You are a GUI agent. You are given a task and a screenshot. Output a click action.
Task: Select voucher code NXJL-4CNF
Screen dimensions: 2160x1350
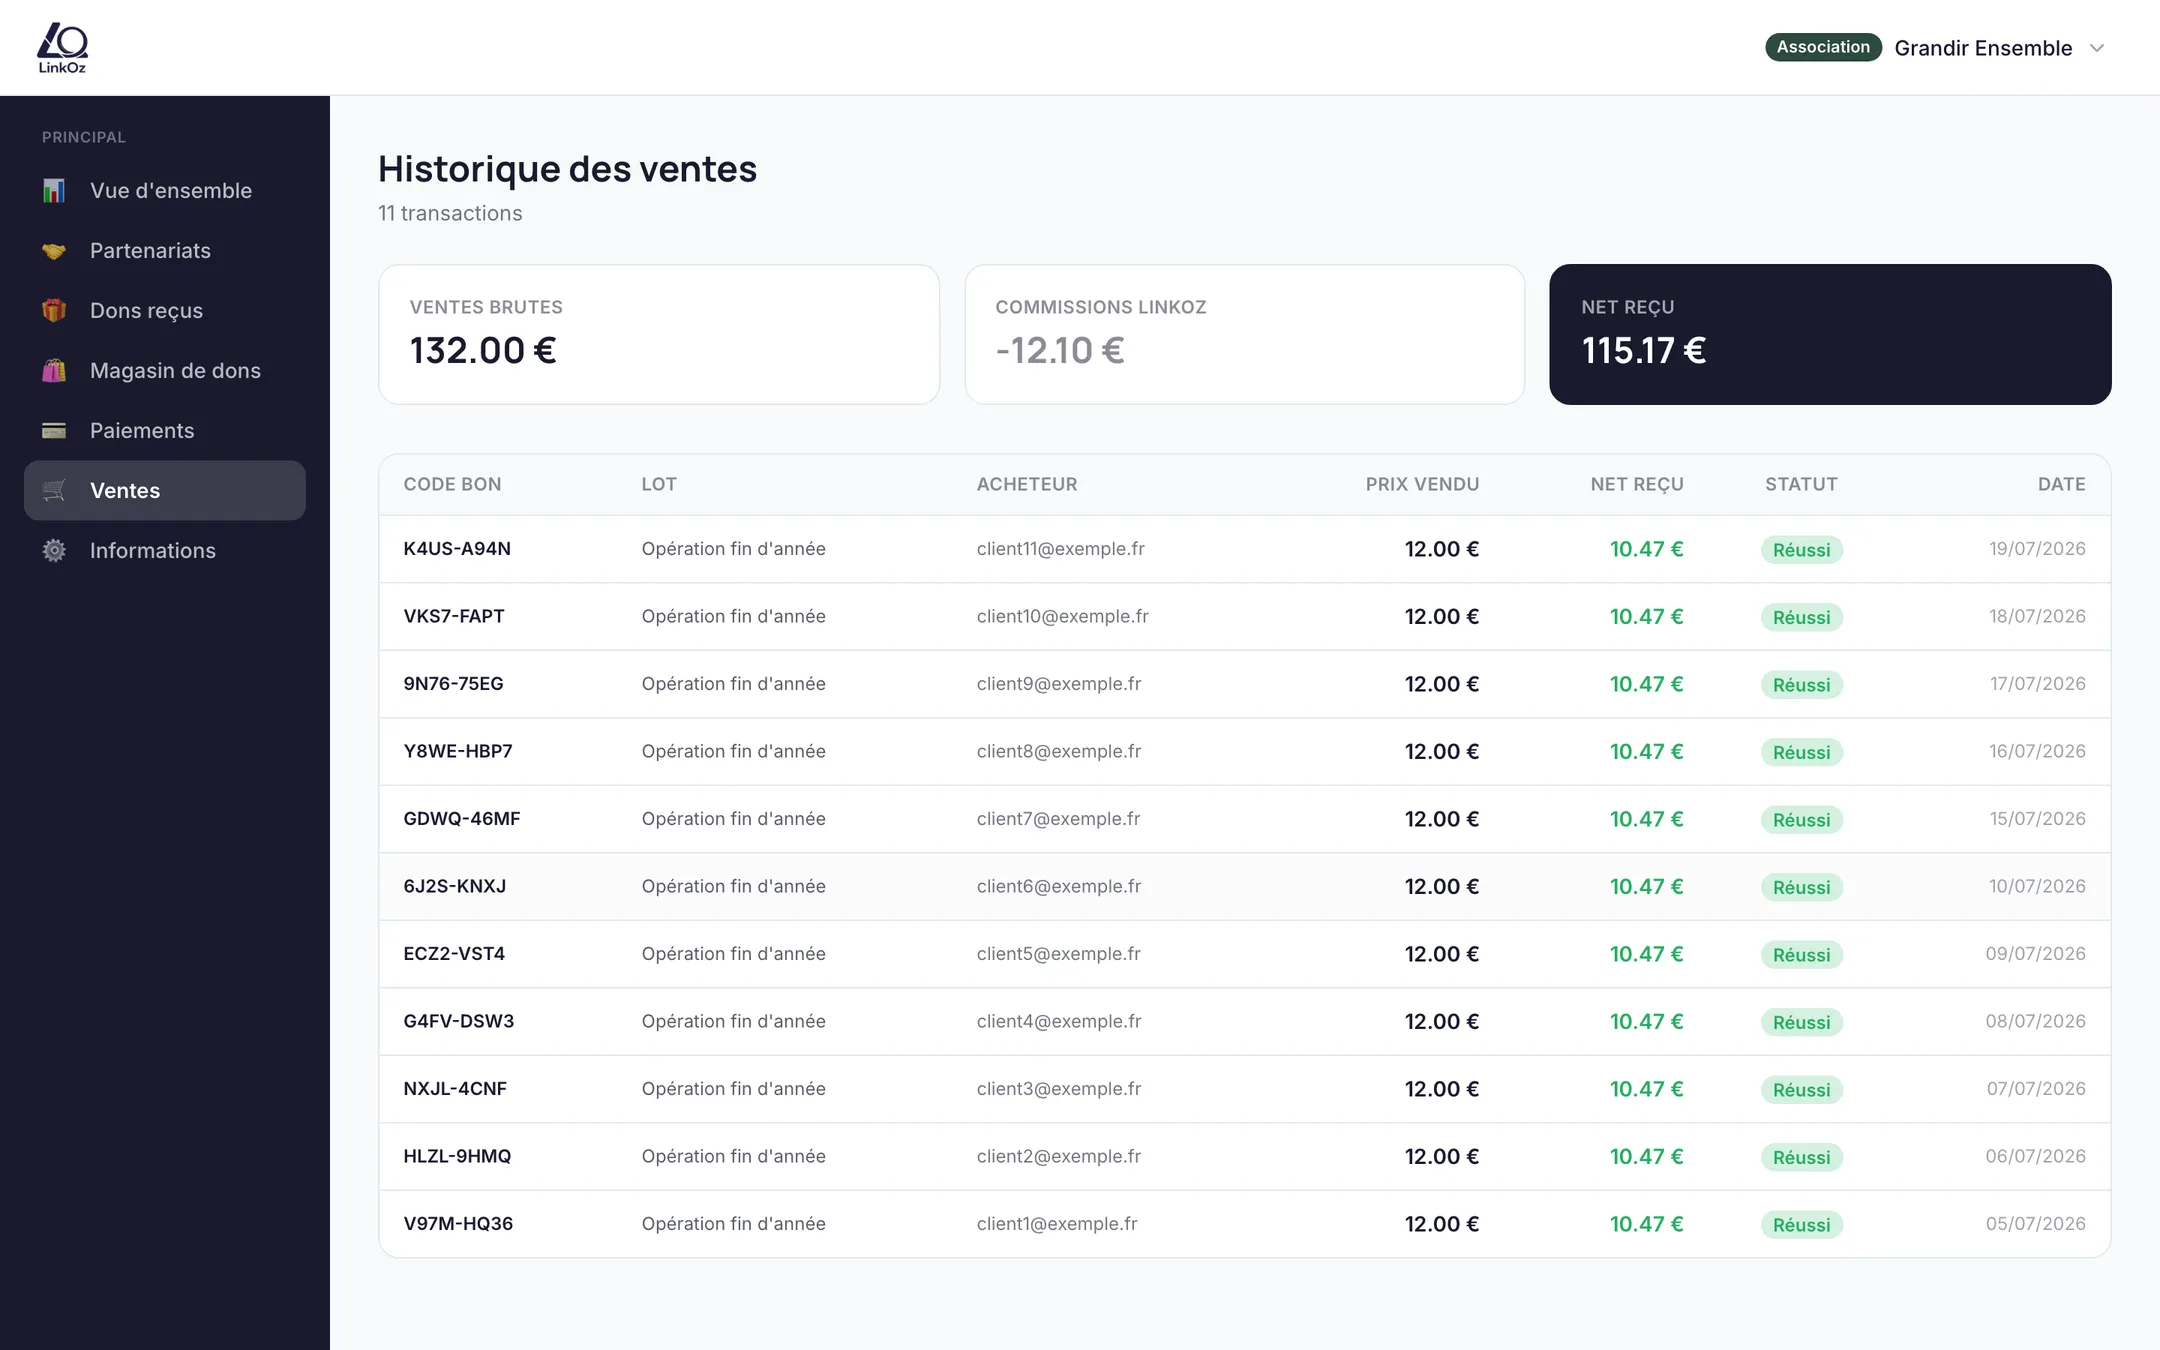[455, 1089]
